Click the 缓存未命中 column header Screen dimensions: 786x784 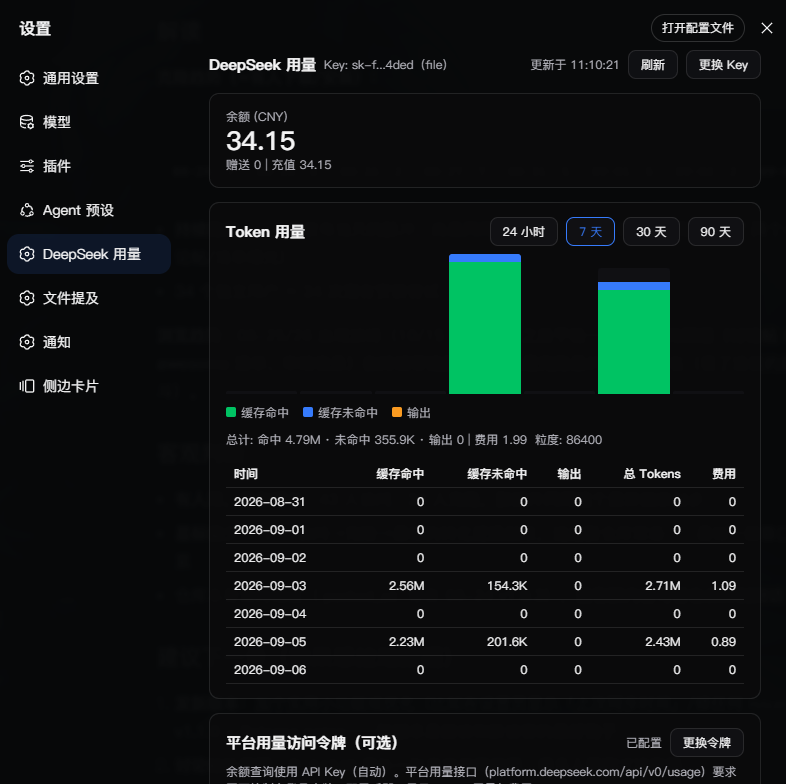497,474
